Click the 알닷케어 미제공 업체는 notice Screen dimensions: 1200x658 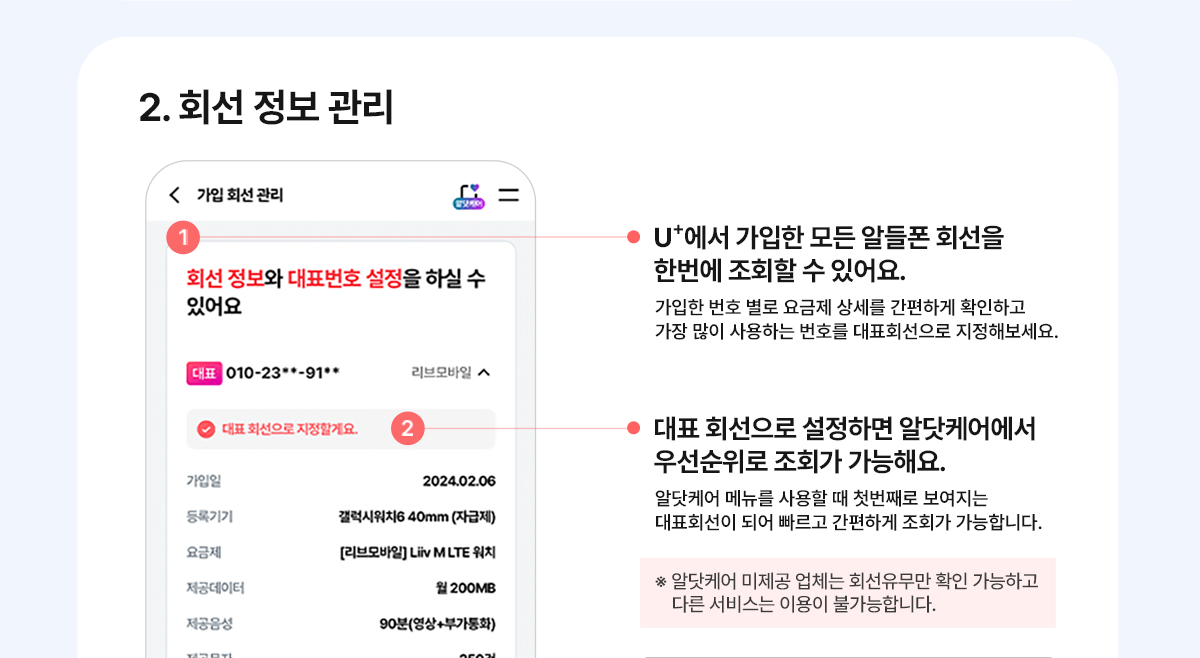pyautogui.click(x=848, y=593)
